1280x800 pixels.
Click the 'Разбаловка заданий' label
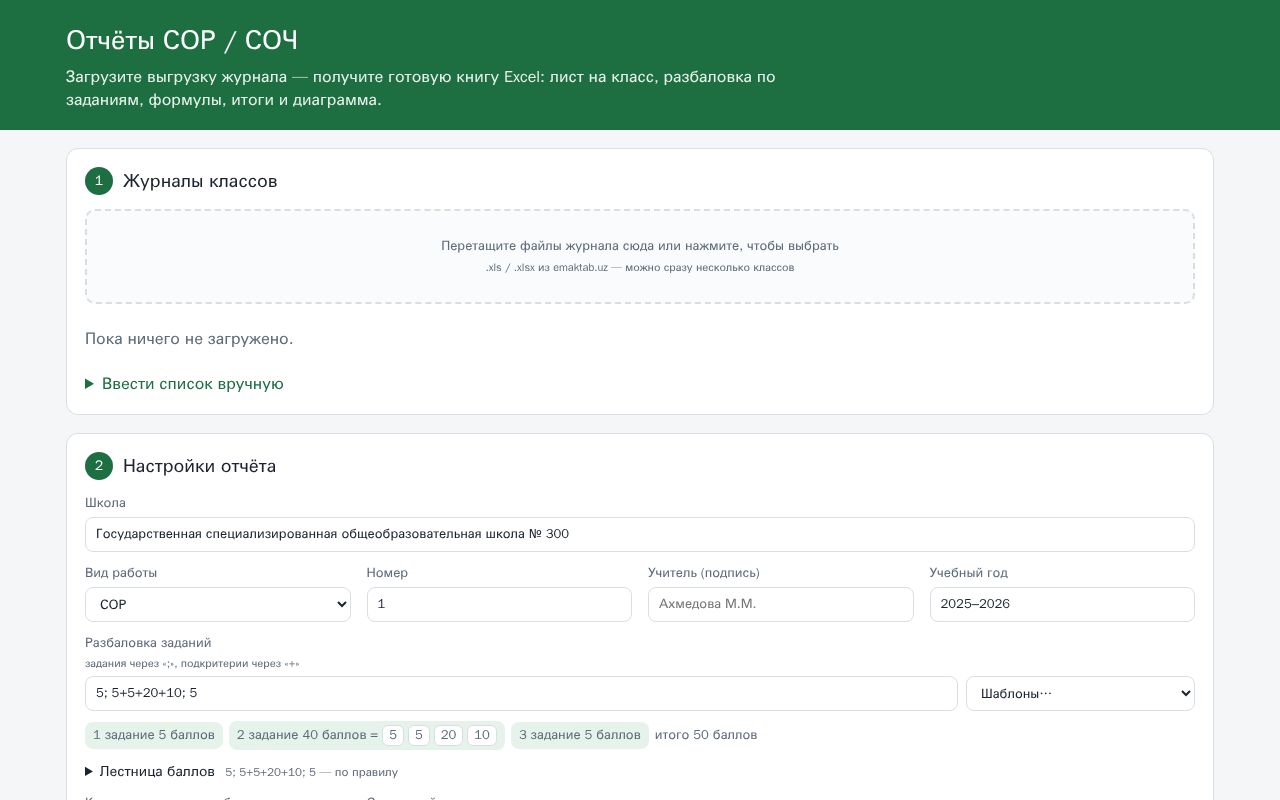tap(148, 643)
